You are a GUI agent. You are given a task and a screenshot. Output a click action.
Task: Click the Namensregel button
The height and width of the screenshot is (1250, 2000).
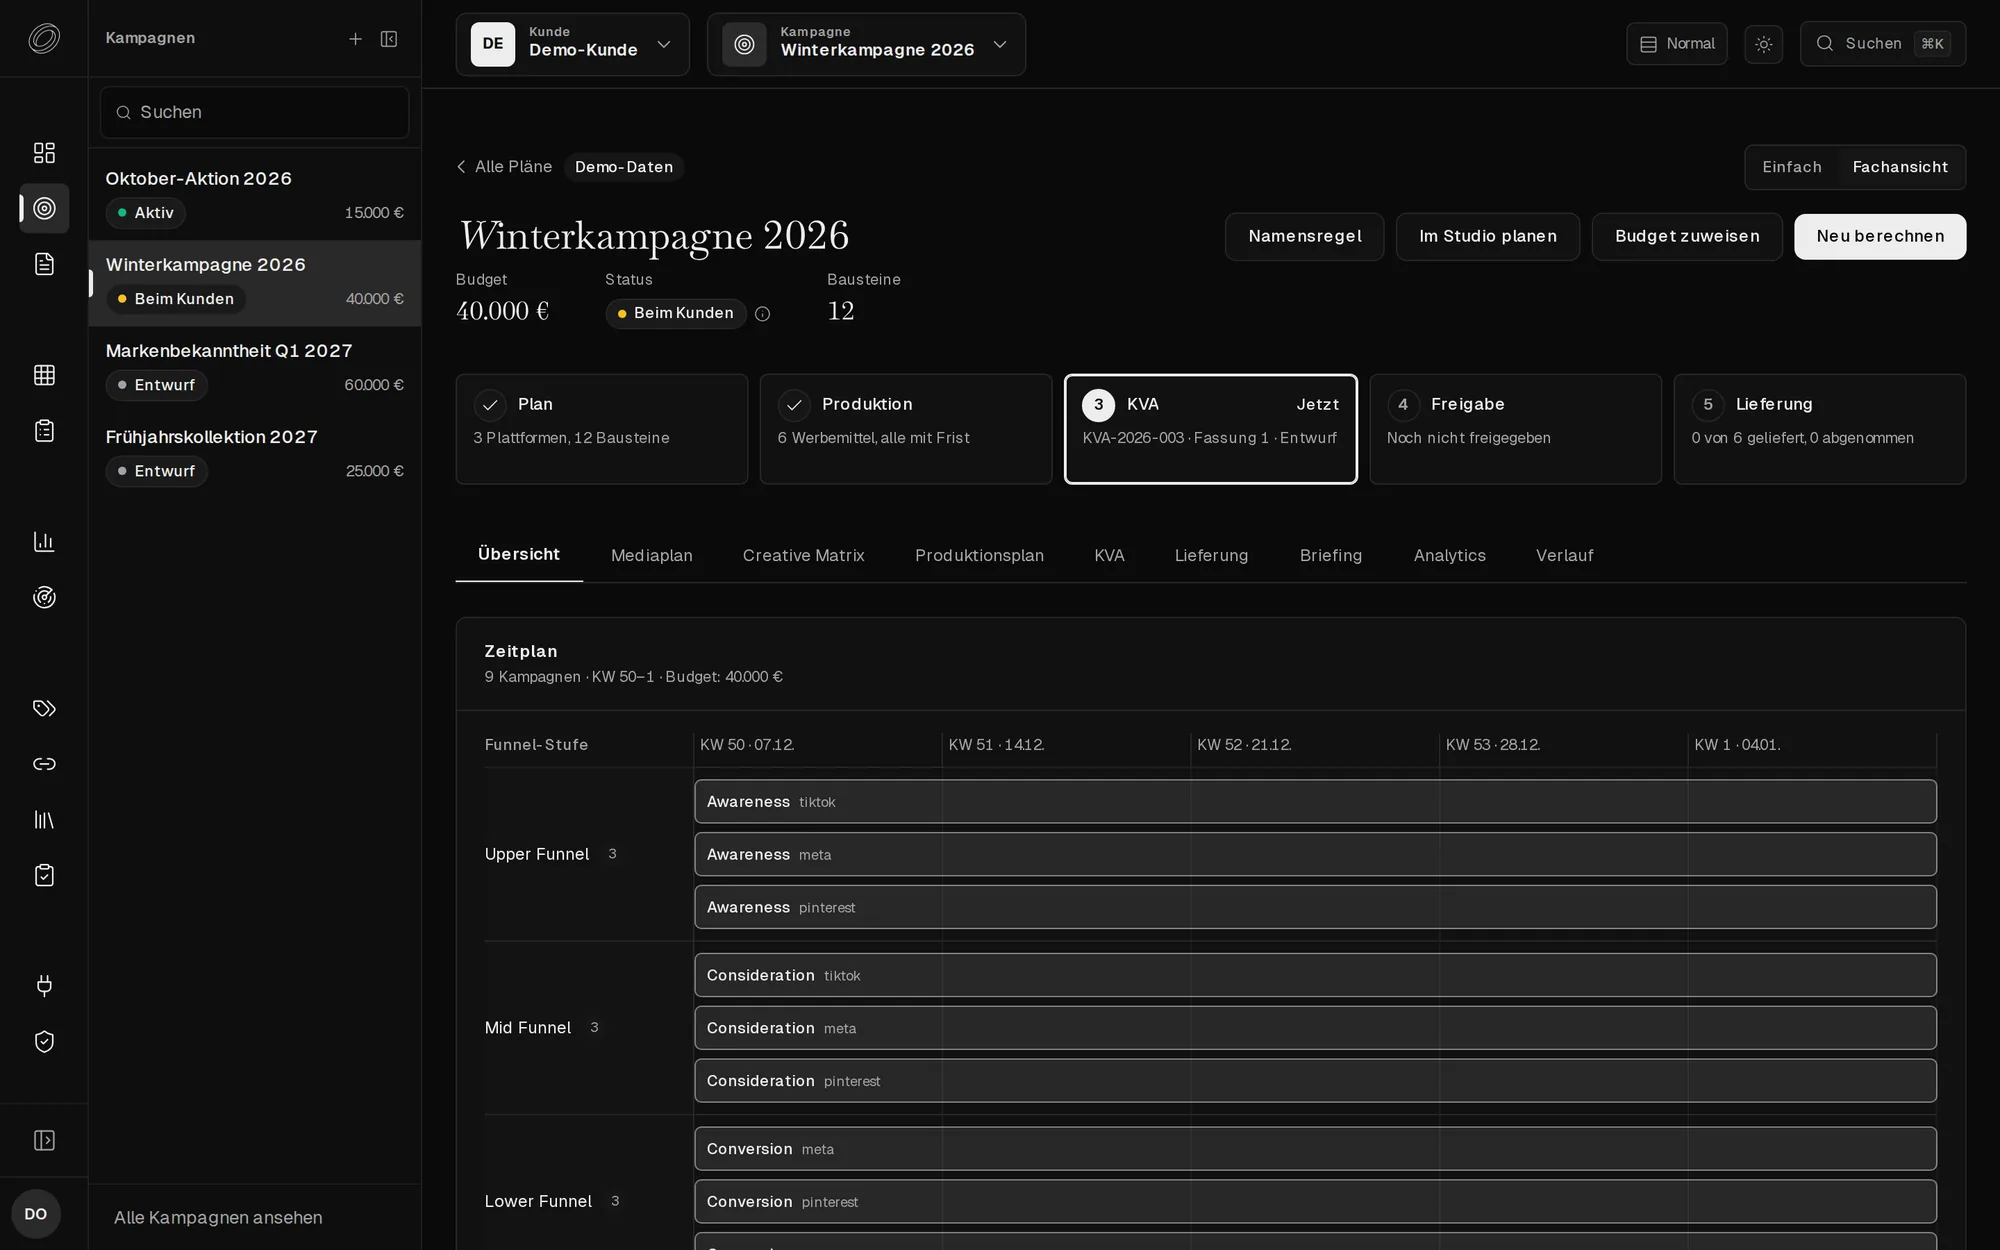1305,237
